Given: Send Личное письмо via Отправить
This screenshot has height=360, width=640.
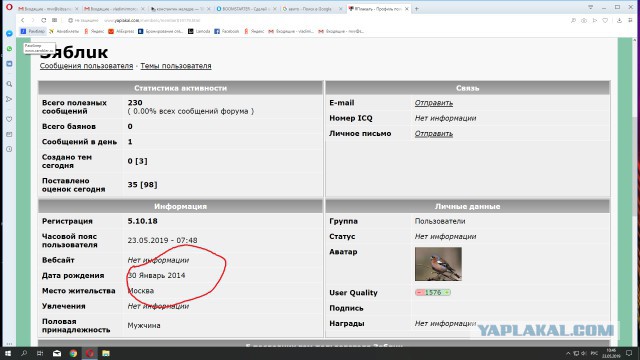Looking at the screenshot, I should coord(433,133).
